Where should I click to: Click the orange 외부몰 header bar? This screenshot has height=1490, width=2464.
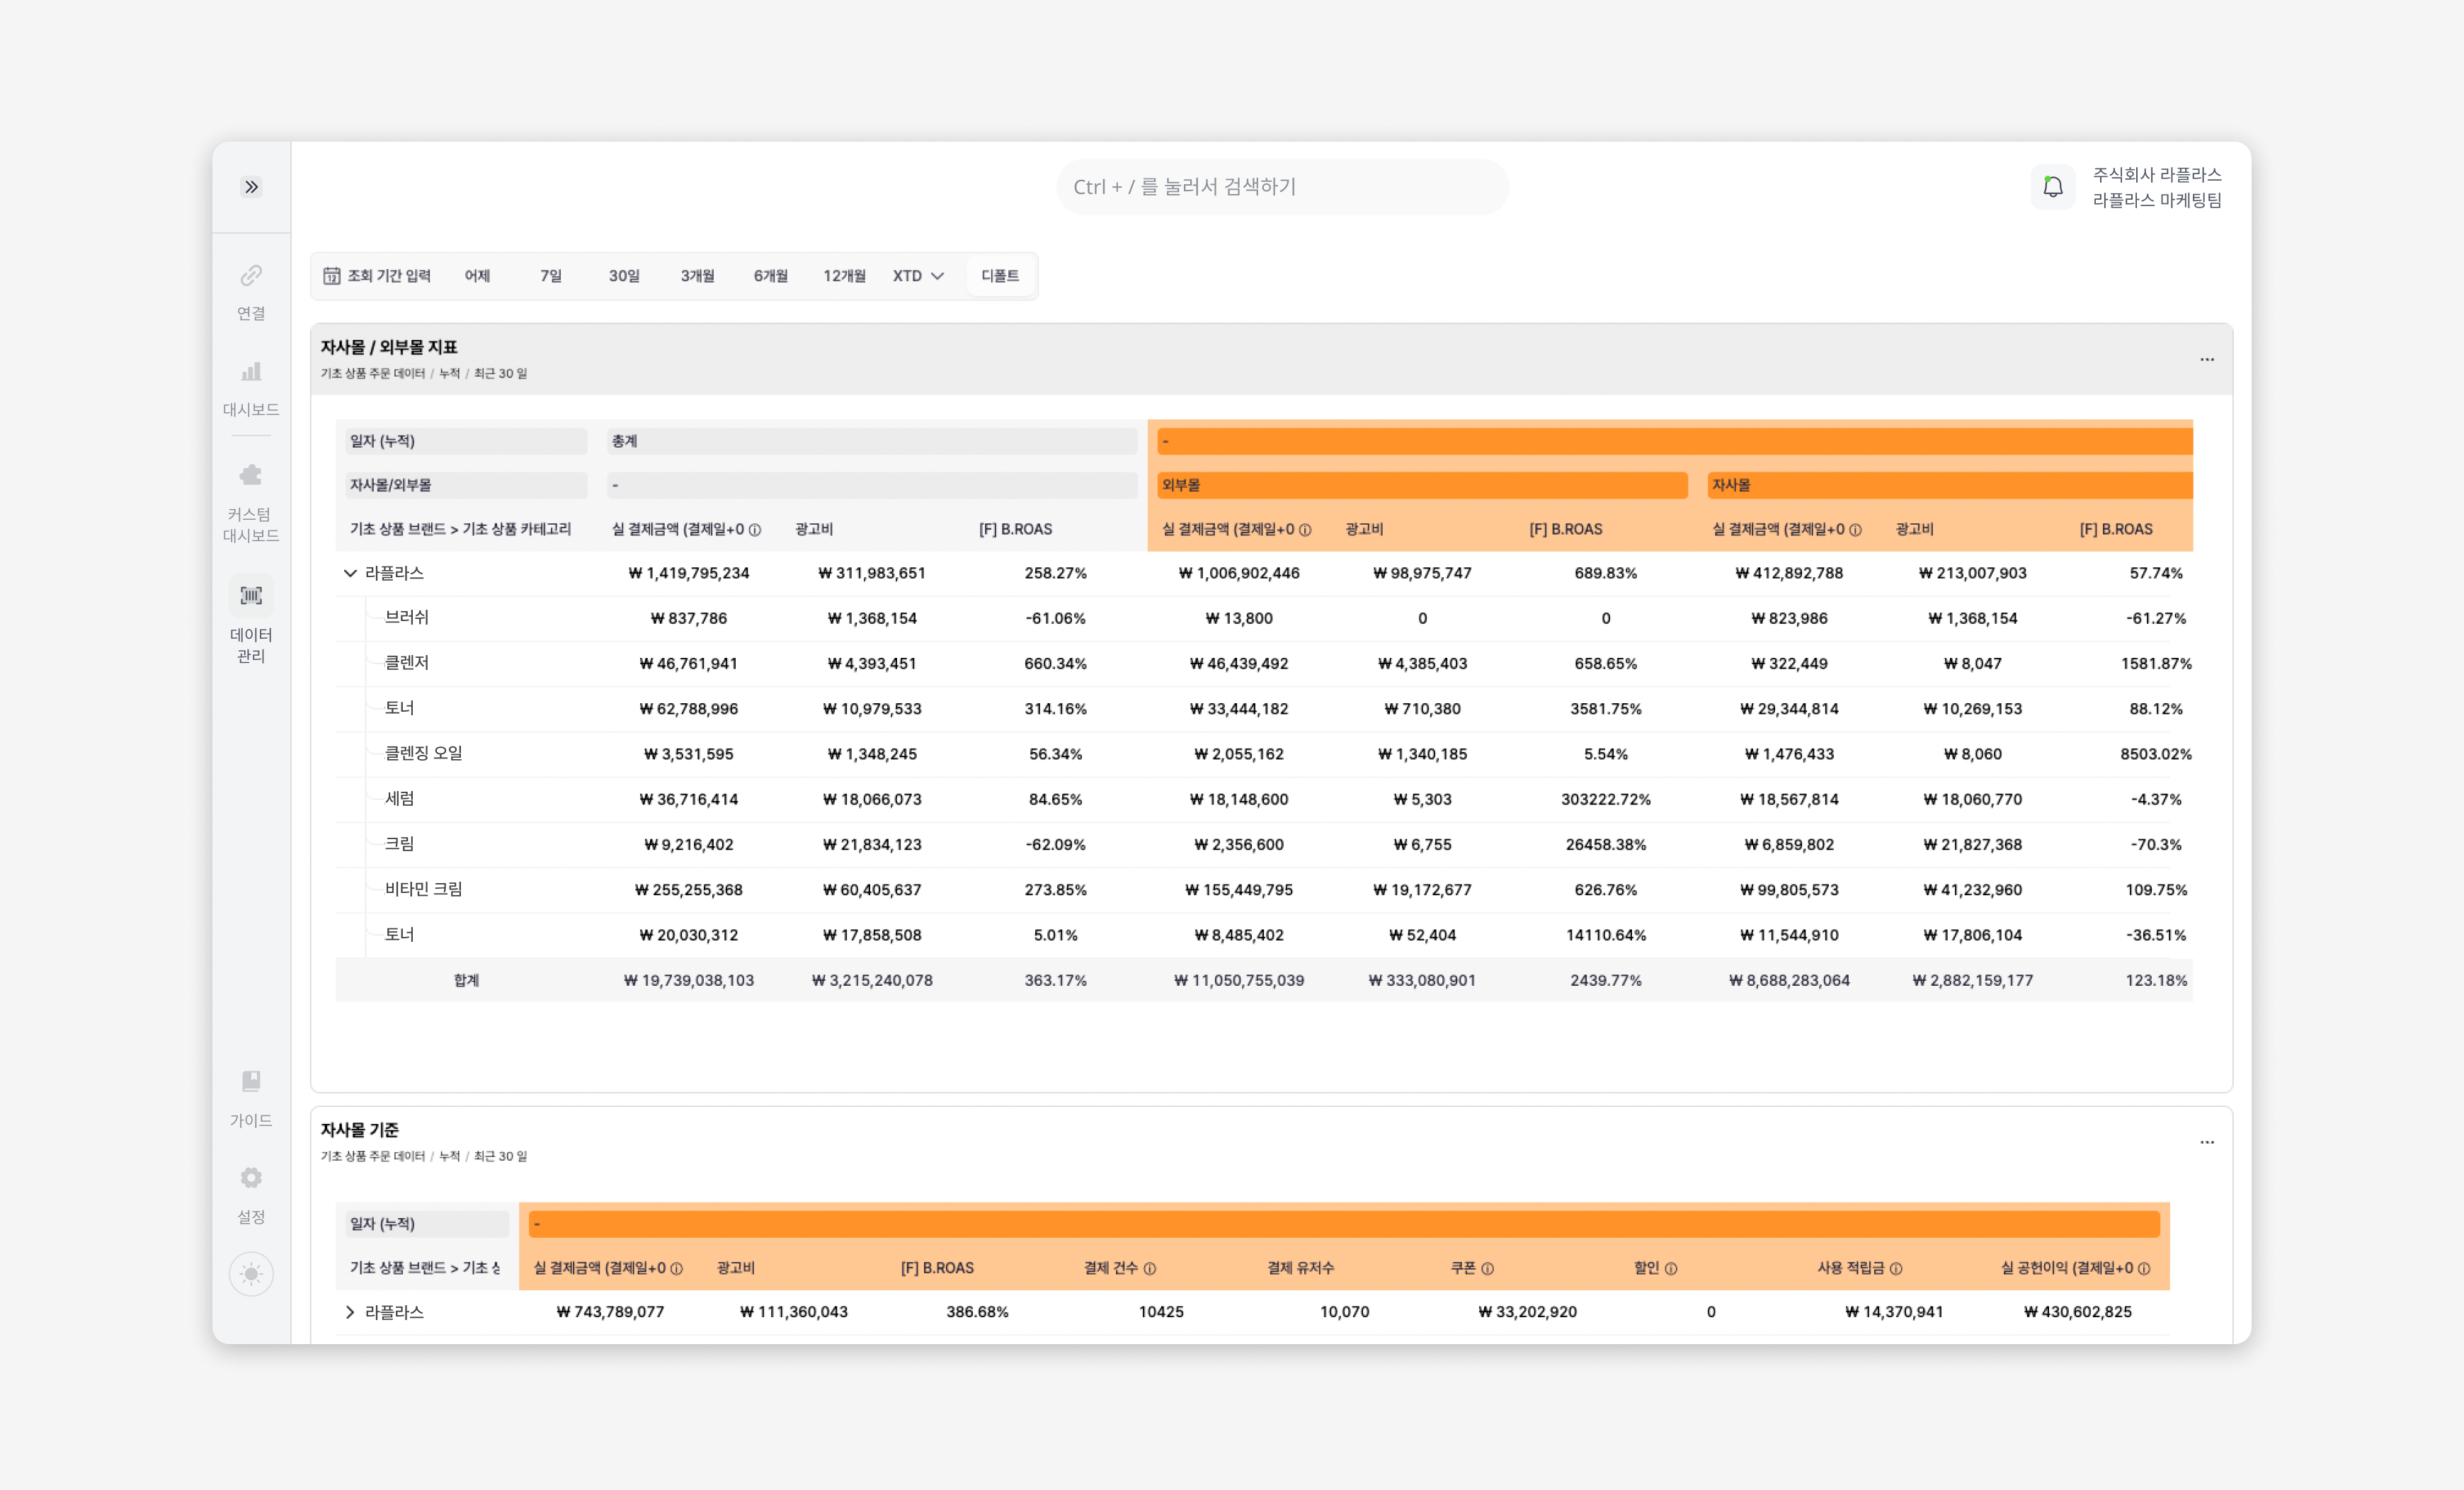(1421, 485)
